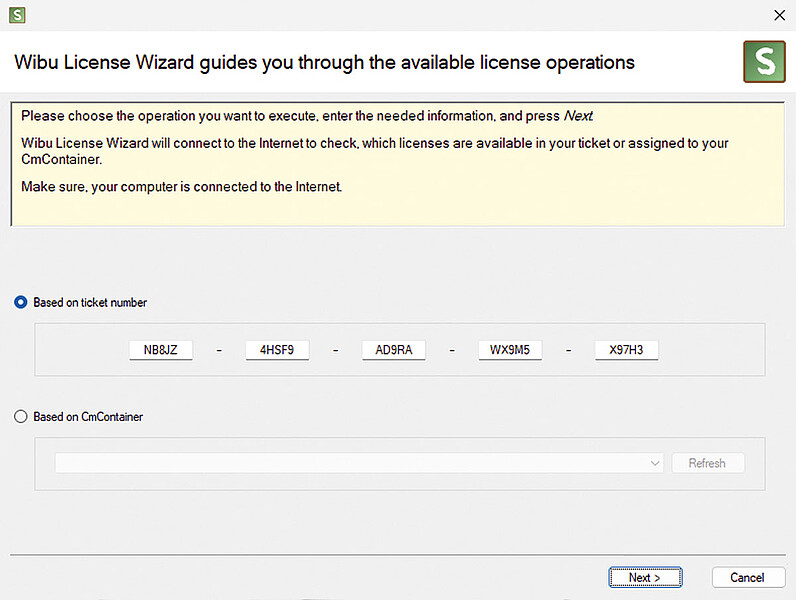Click the Refresh button
Viewport: 796px width, 600px height.
click(708, 463)
